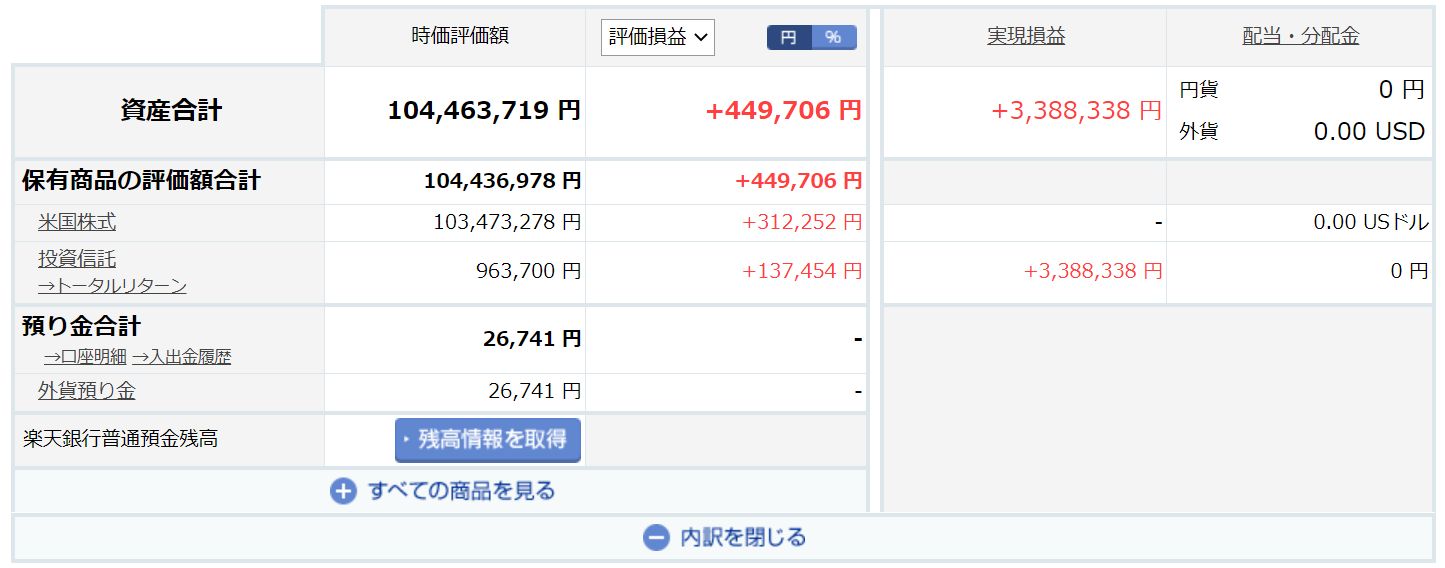Collapse breakdown with 内訳を閉じる
This screenshot has height=568, width=1445.
(742, 537)
